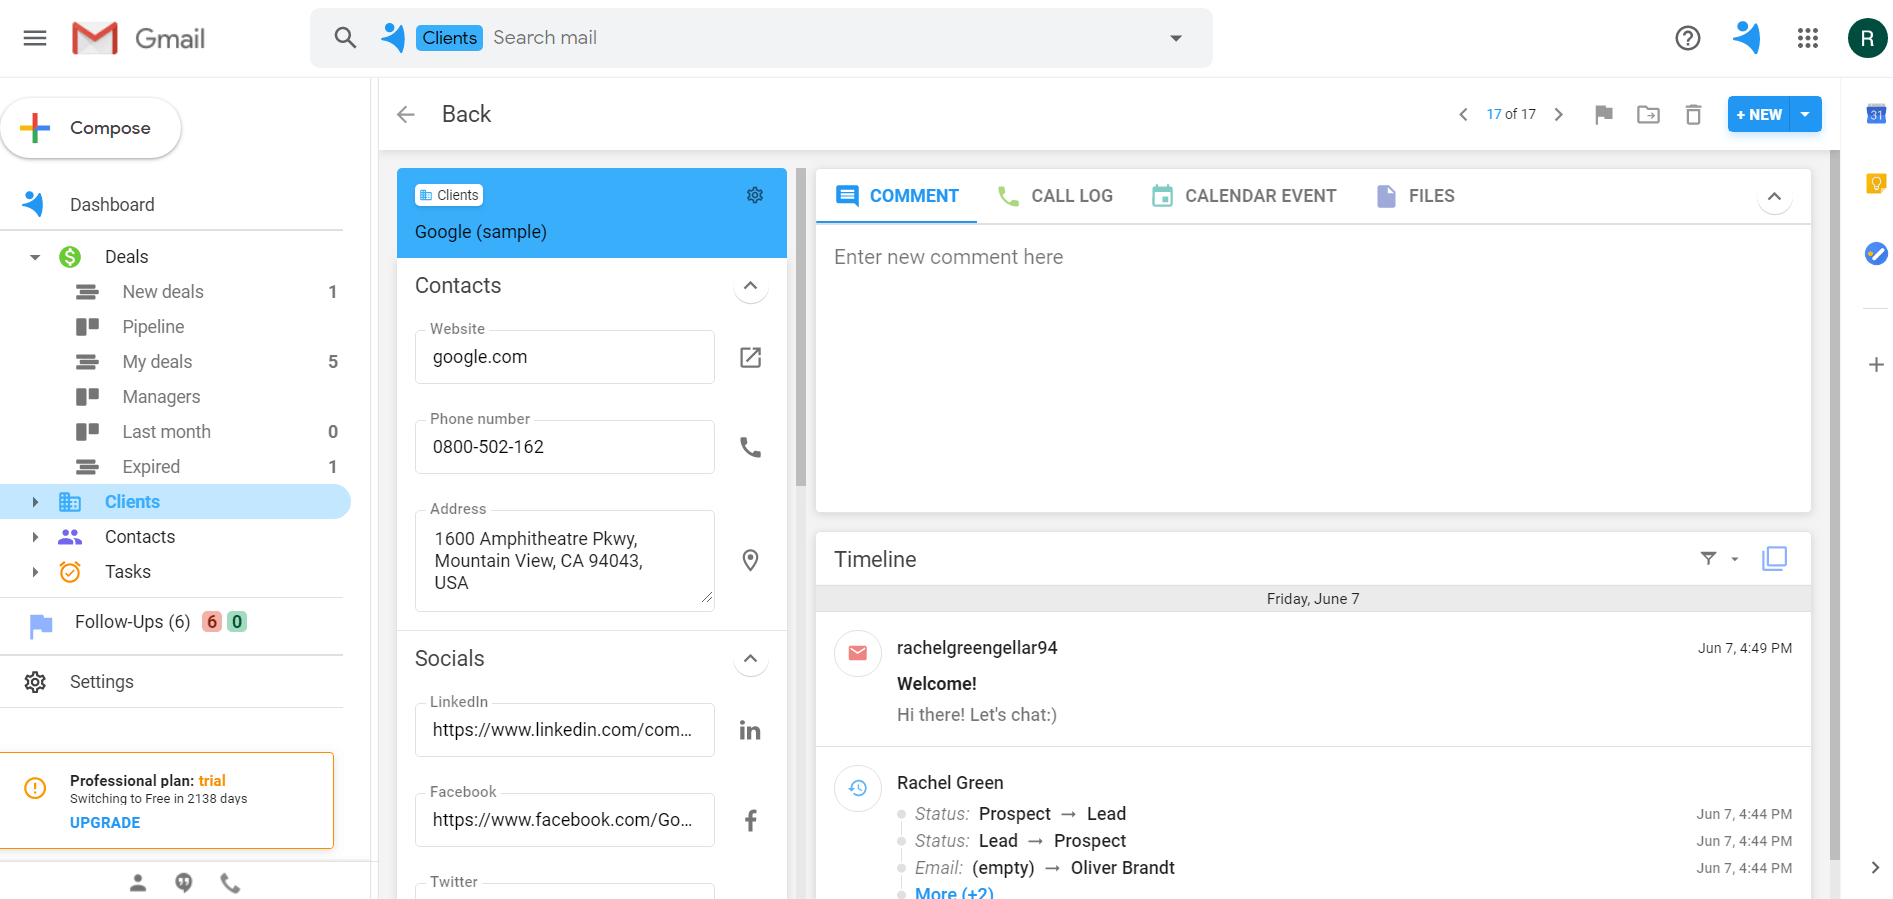
Task: Open Google Calendar side panel icon
Action: [x=1876, y=114]
